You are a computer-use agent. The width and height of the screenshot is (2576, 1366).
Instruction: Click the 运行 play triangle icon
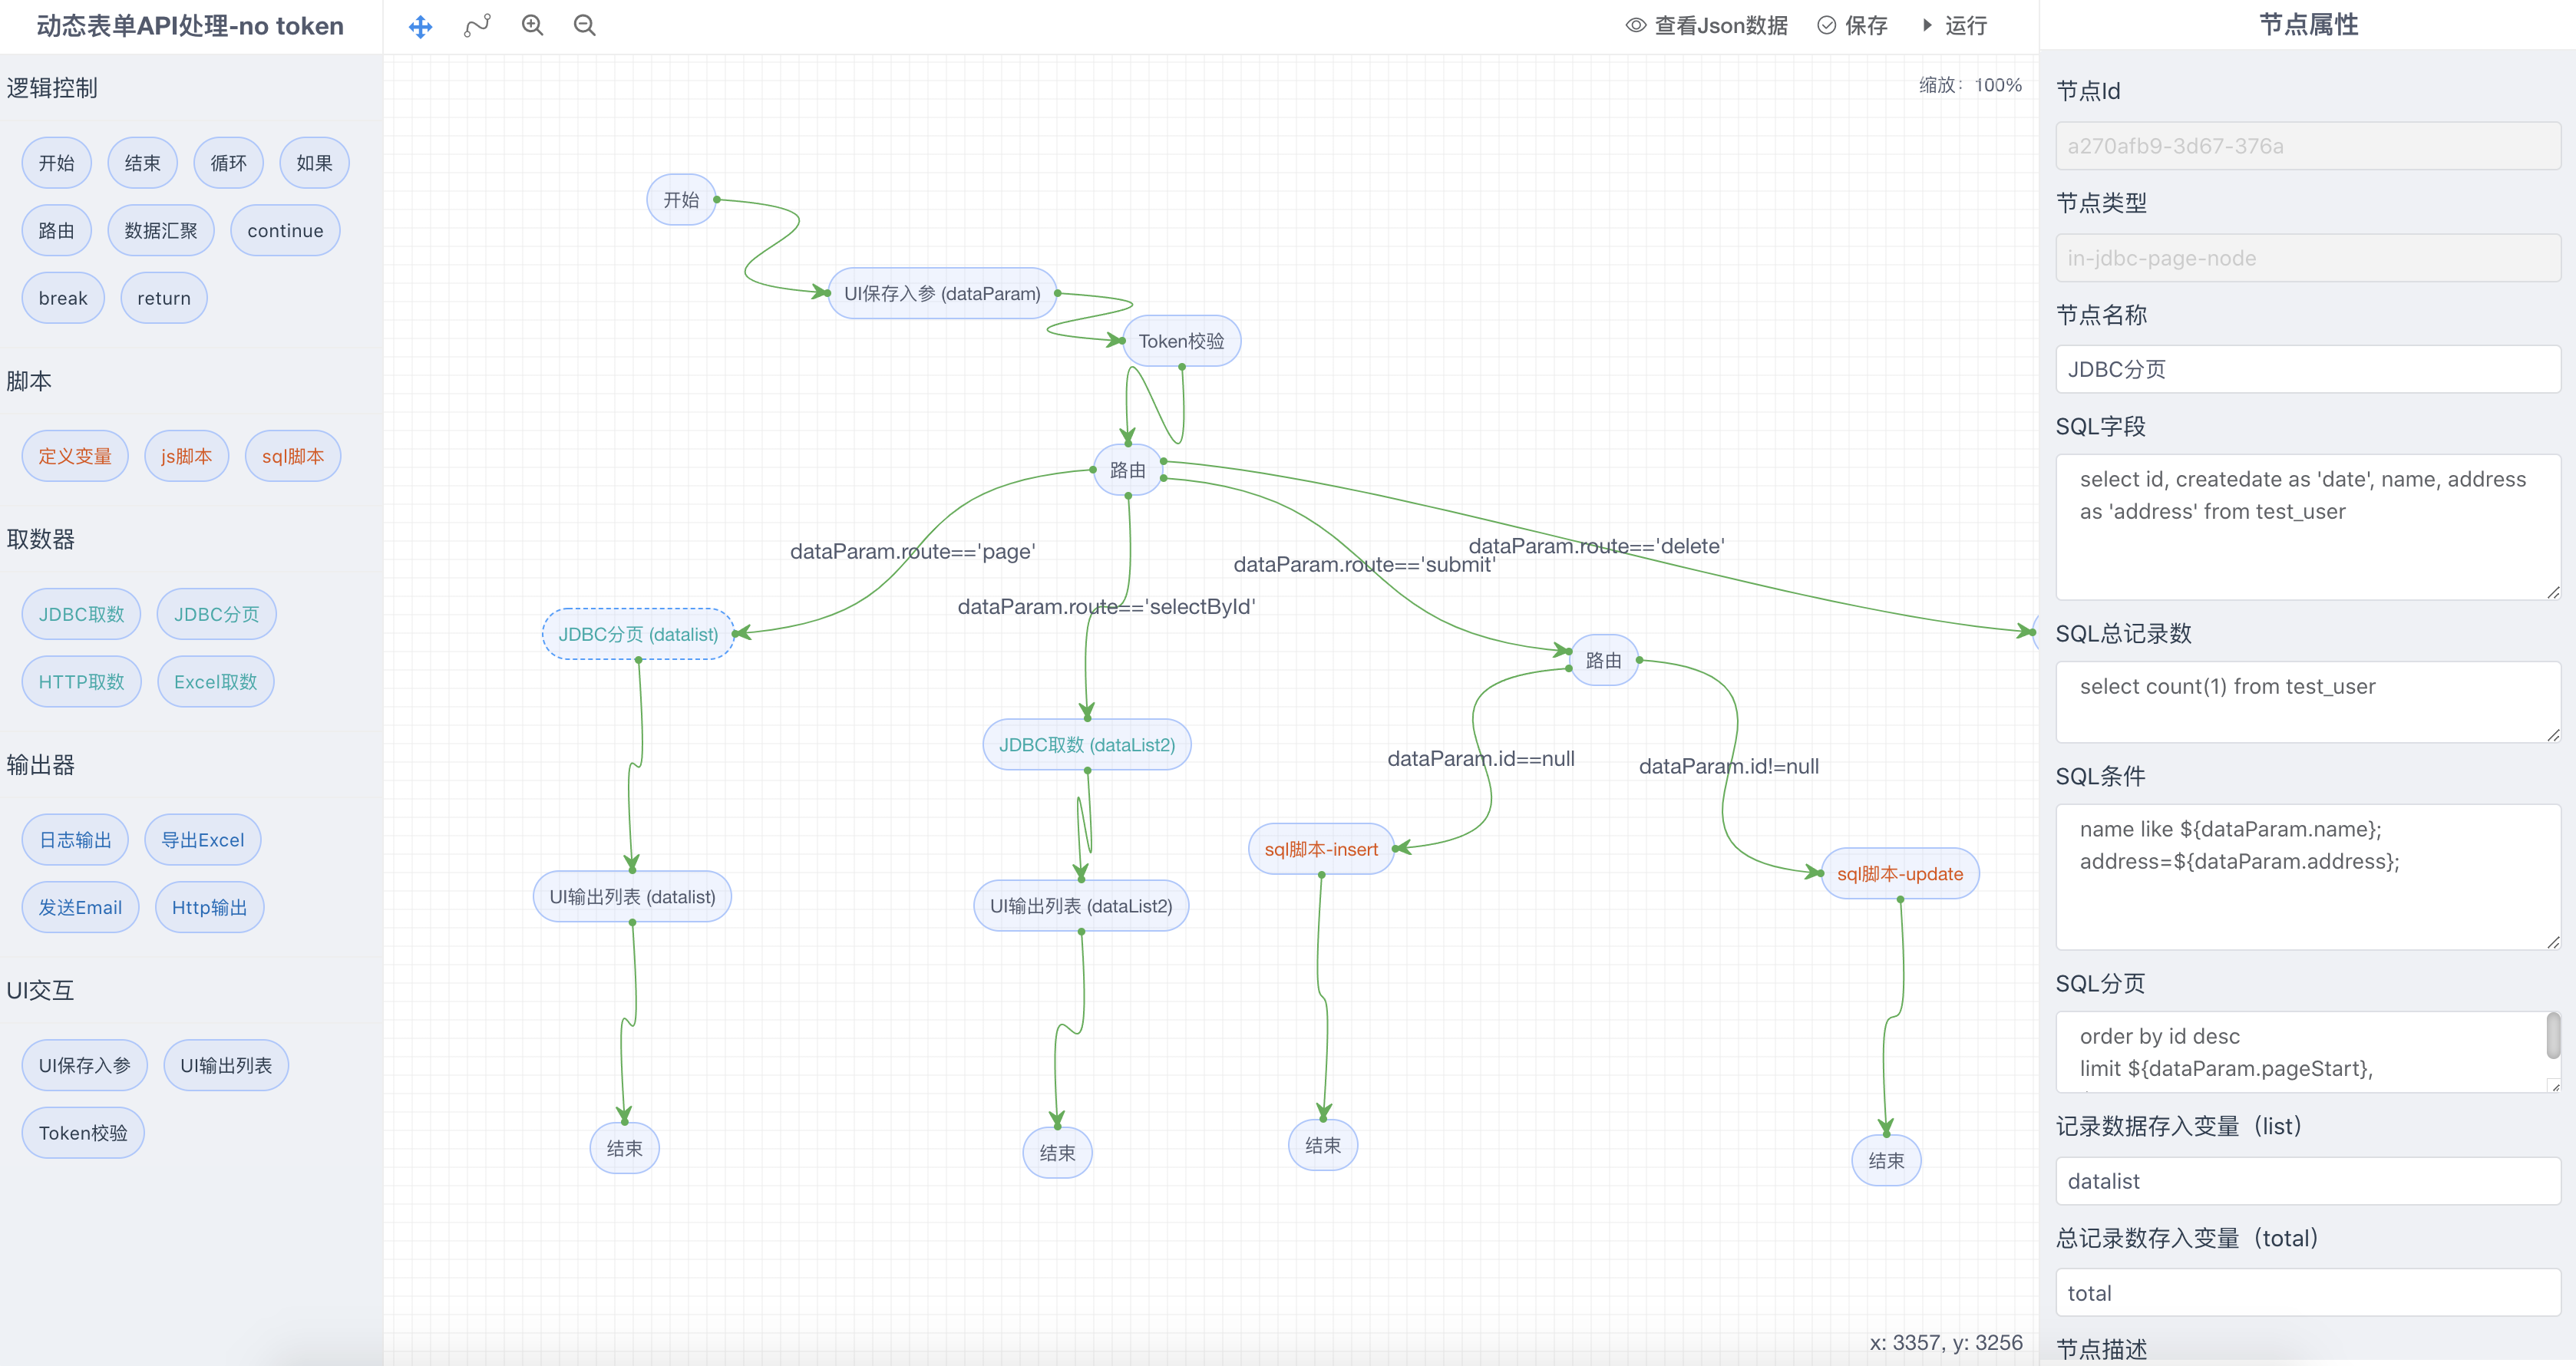pyautogui.click(x=1928, y=26)
